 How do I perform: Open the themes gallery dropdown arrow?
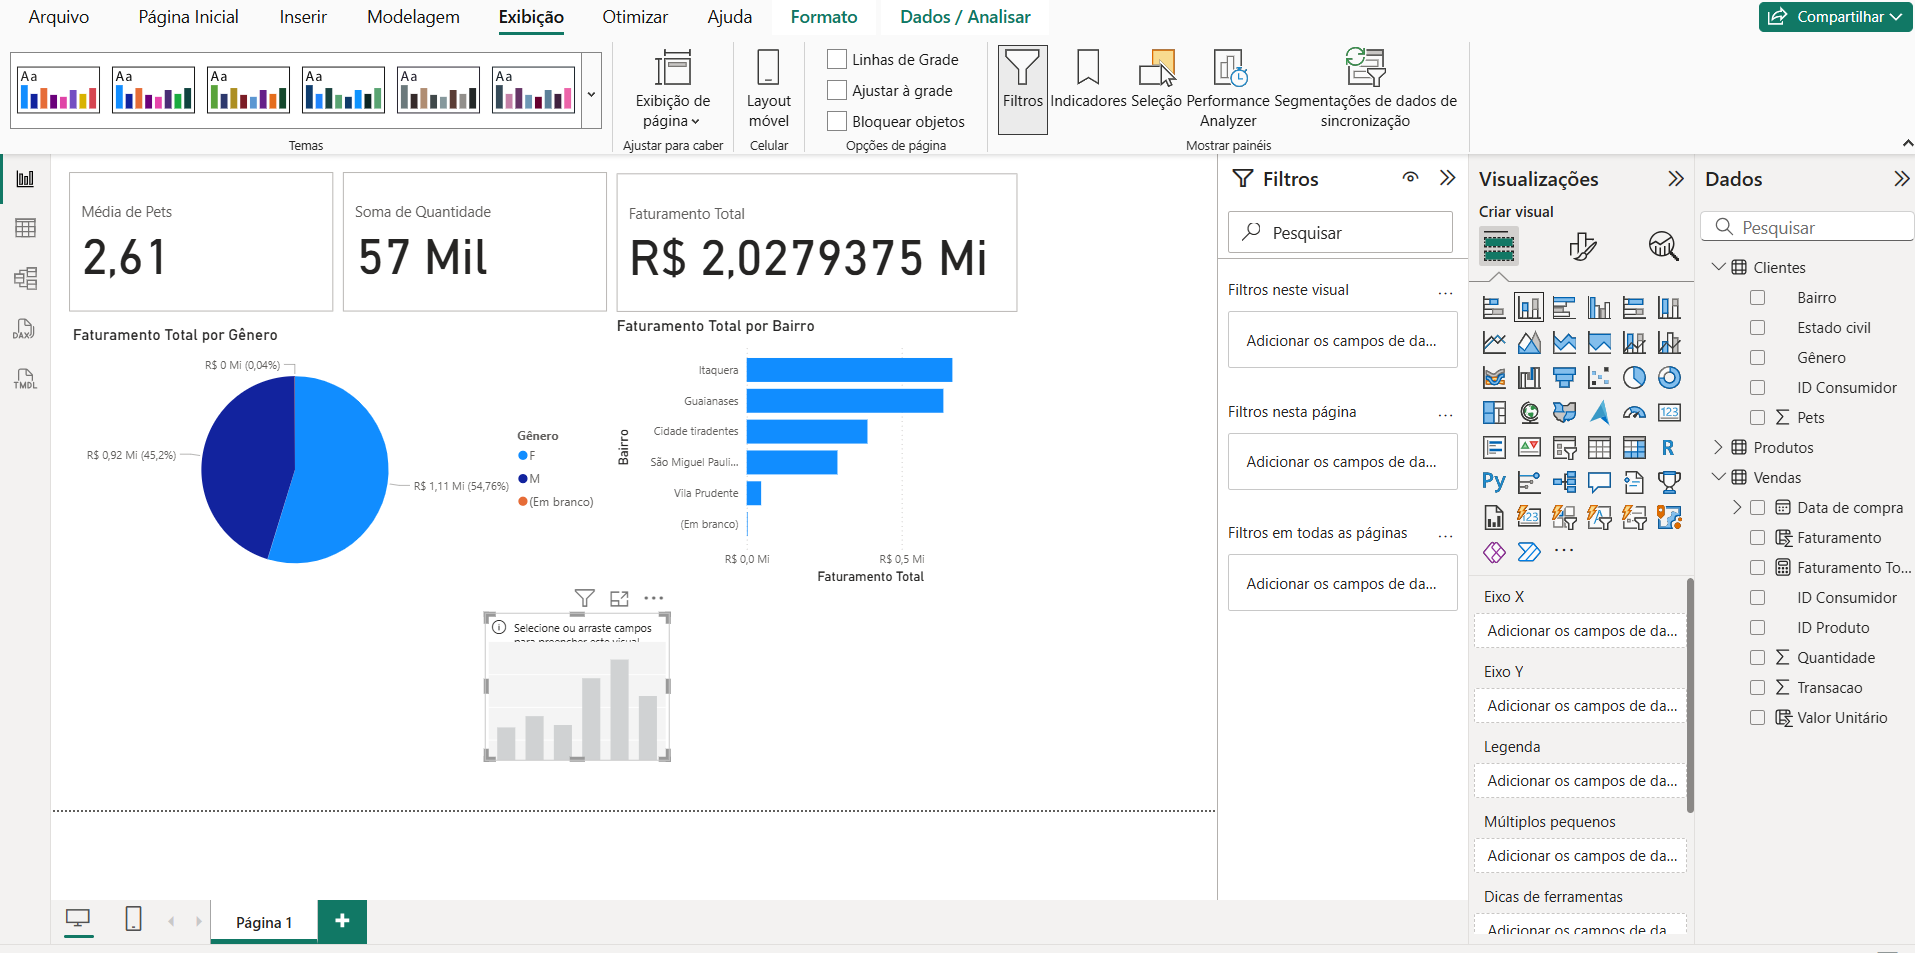tap(591, 94)
